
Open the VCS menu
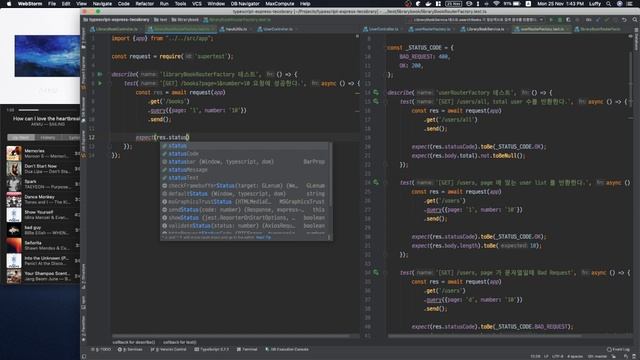[x=197, y=4]
